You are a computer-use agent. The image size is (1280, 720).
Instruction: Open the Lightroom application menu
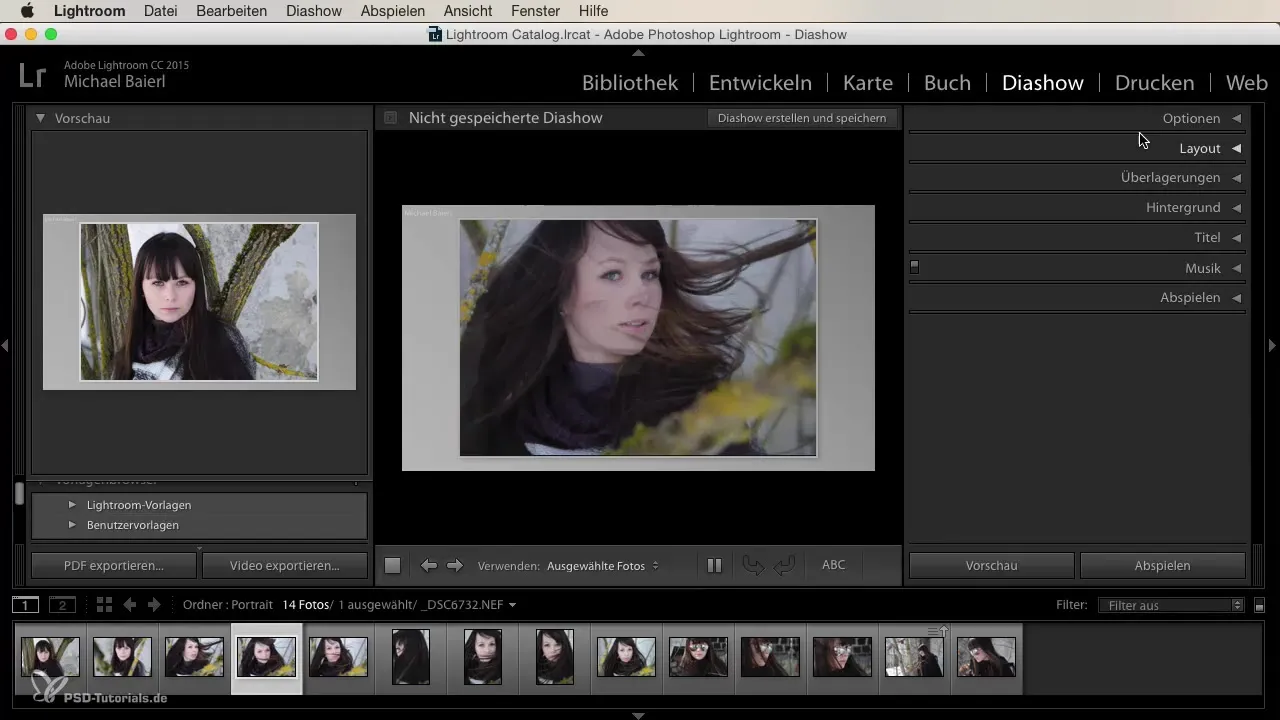click(89, 11)
